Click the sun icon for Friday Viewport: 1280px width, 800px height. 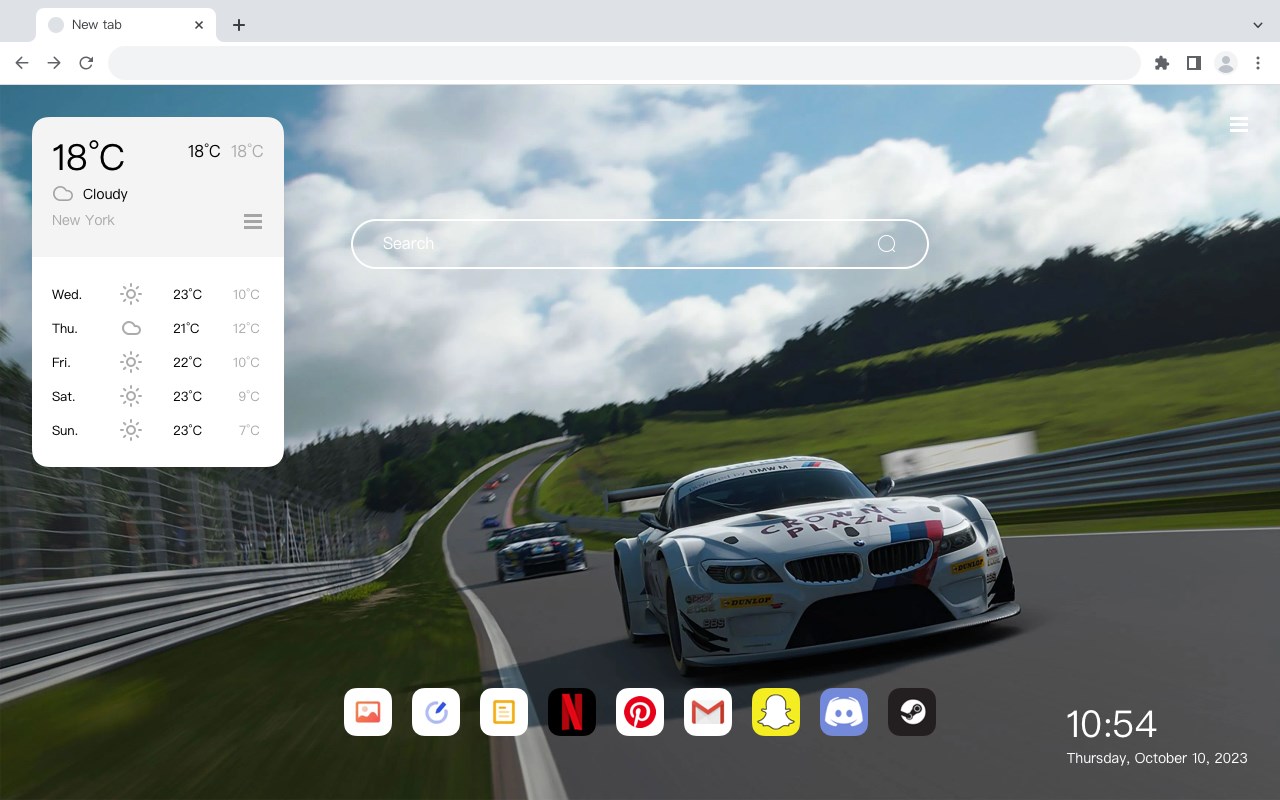click(x=131, y=362)
